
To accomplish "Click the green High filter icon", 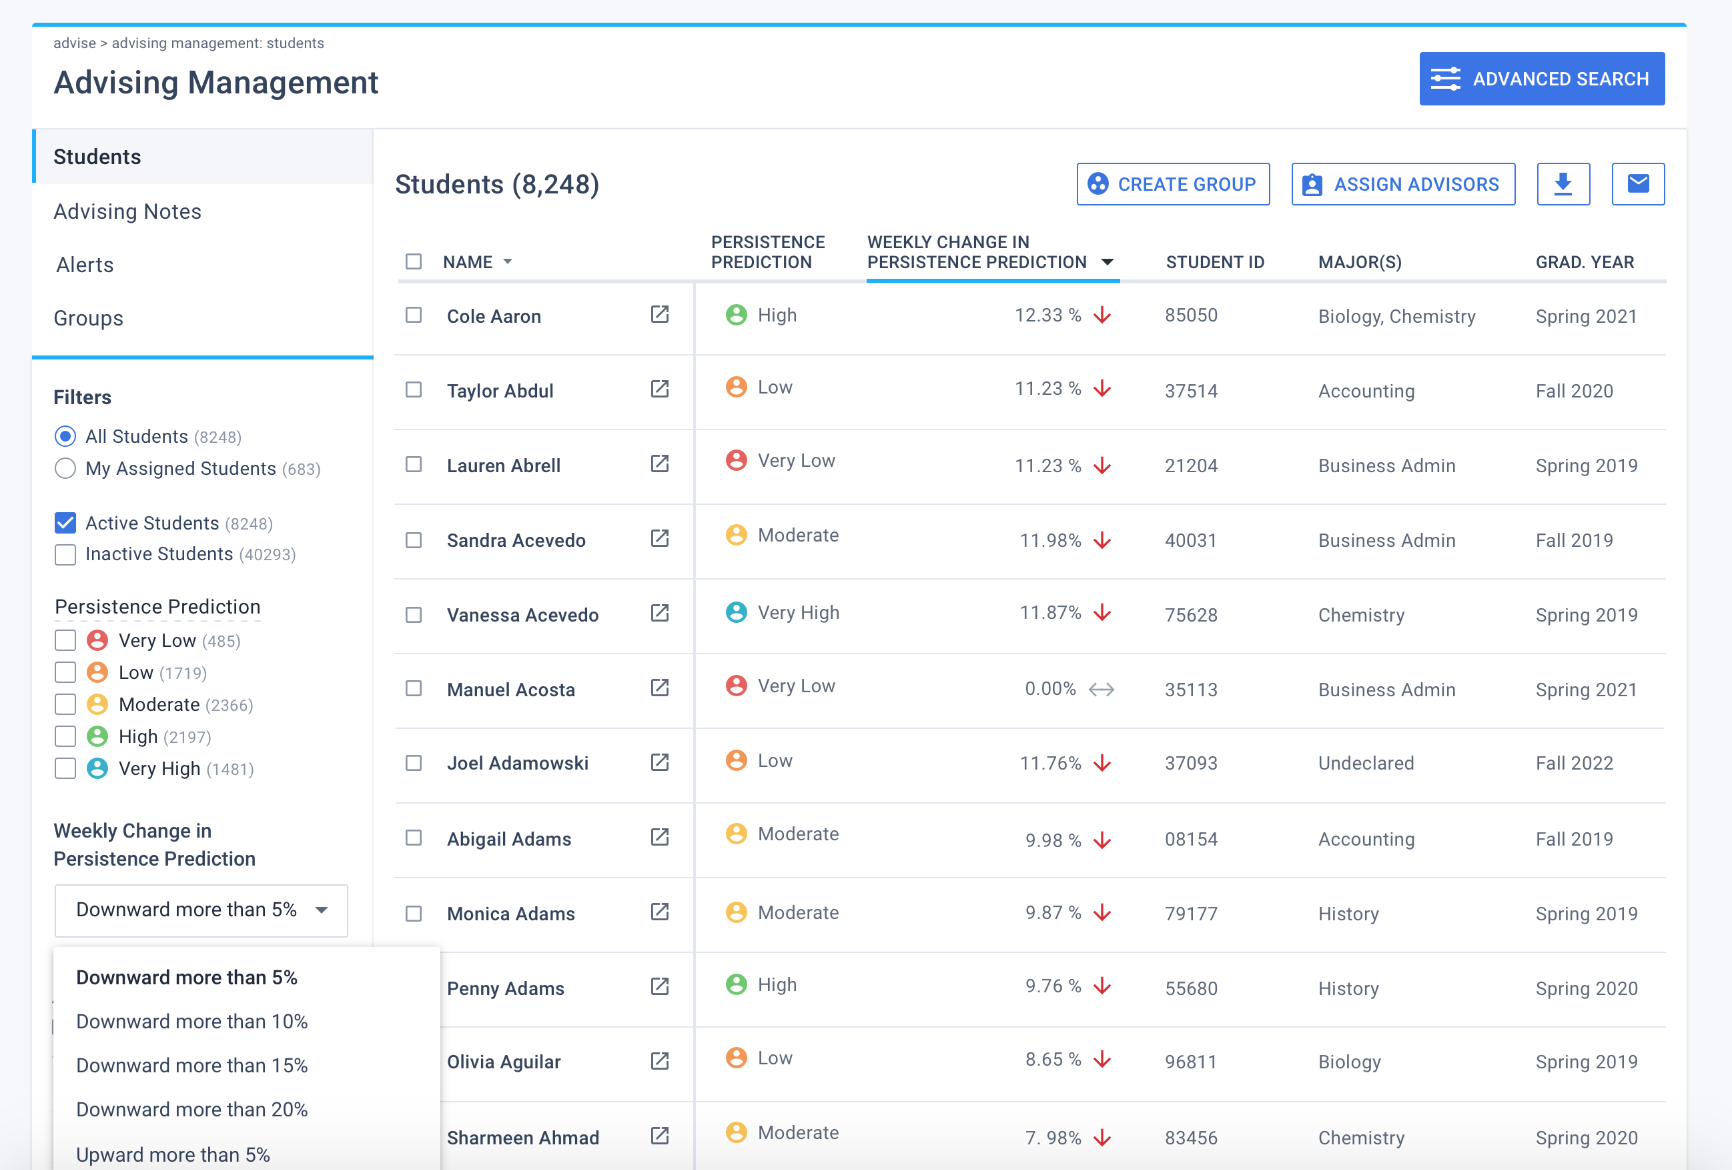I will click(x=97, y=736).
